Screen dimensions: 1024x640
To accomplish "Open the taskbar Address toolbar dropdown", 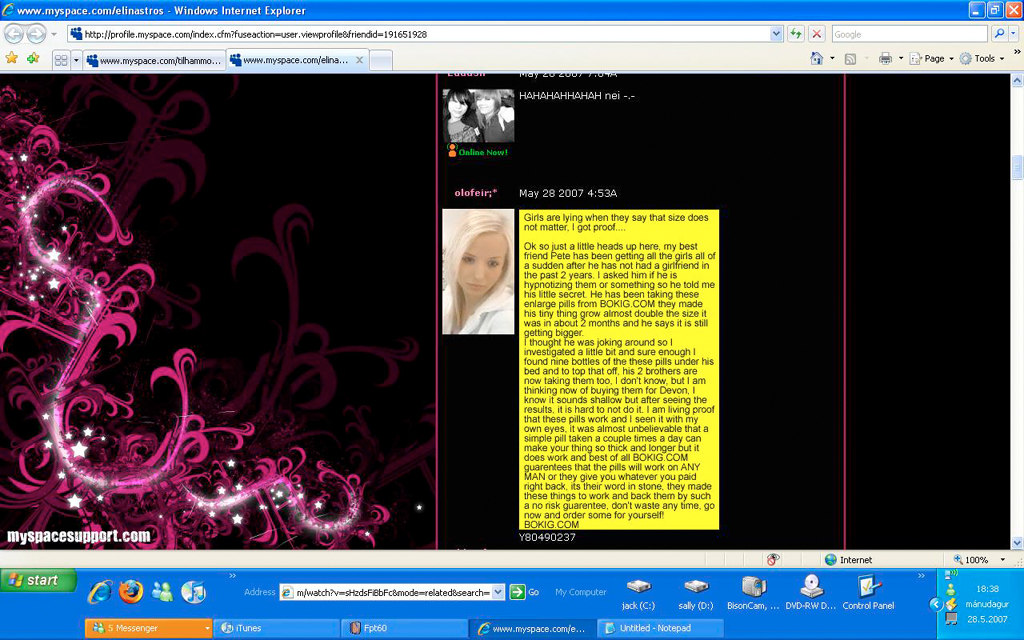I will click(498, 592).
